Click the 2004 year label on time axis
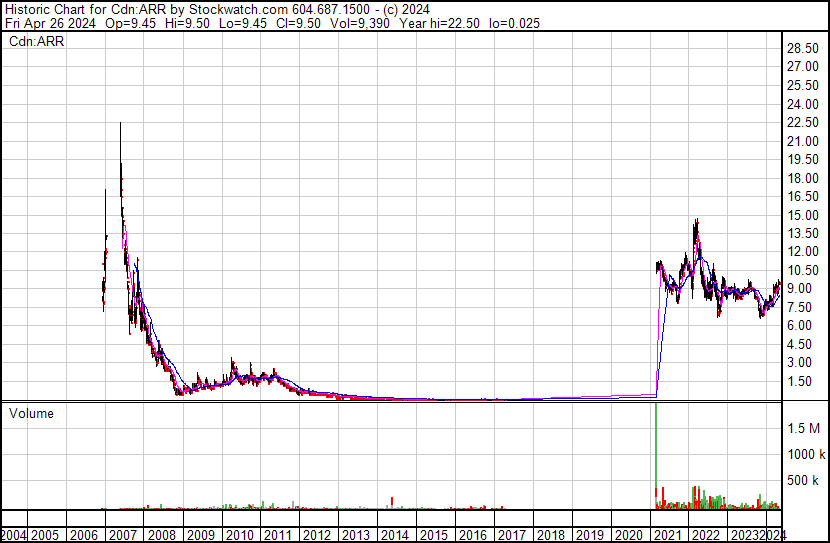The height and width of the screenshot is (543, 830). click(14, 535)
